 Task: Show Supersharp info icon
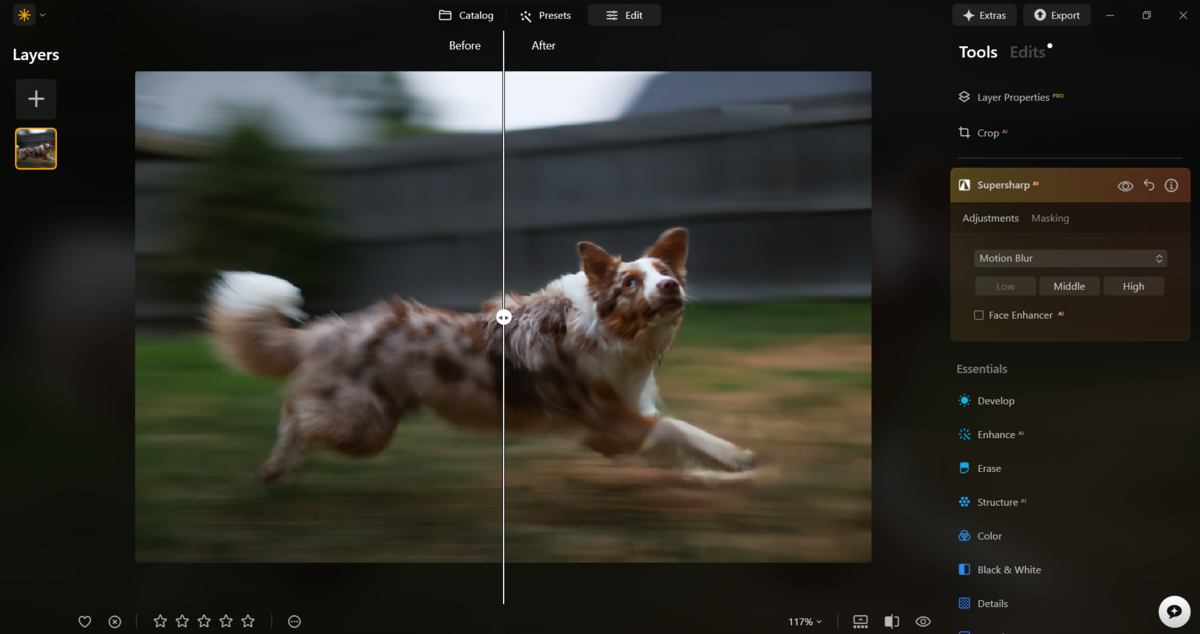click(x=1171, y=185)
